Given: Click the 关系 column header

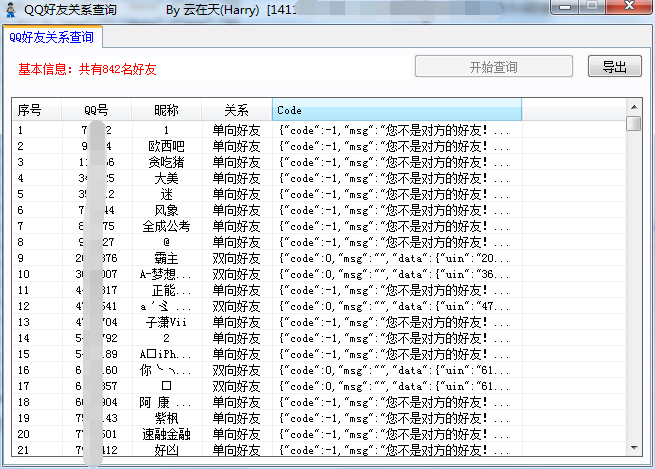Looking at the screenshot, I should 236,110.
